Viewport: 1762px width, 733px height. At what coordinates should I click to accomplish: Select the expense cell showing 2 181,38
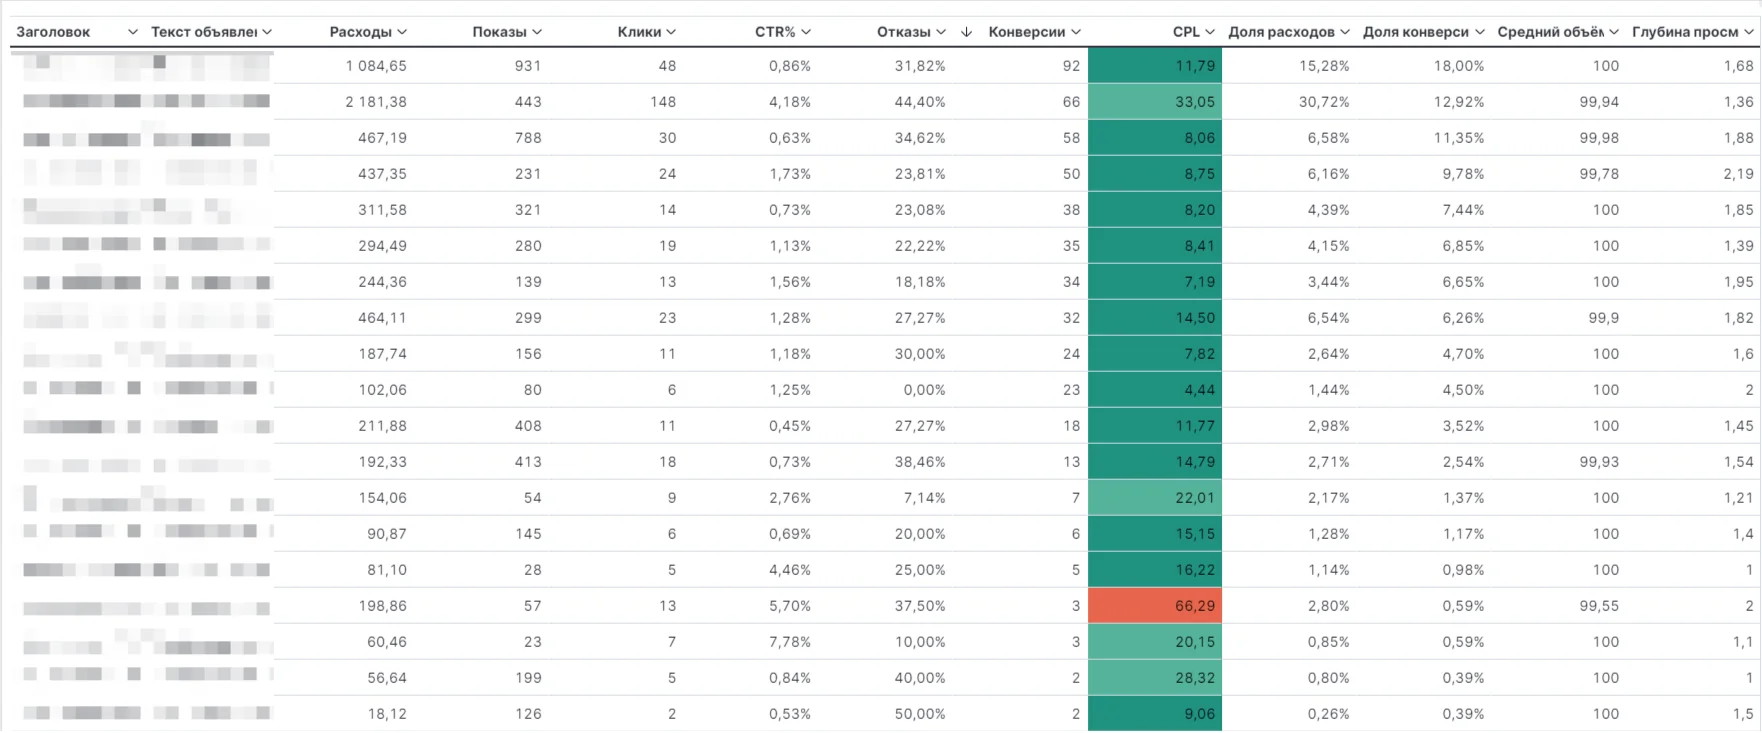point(376,102)
